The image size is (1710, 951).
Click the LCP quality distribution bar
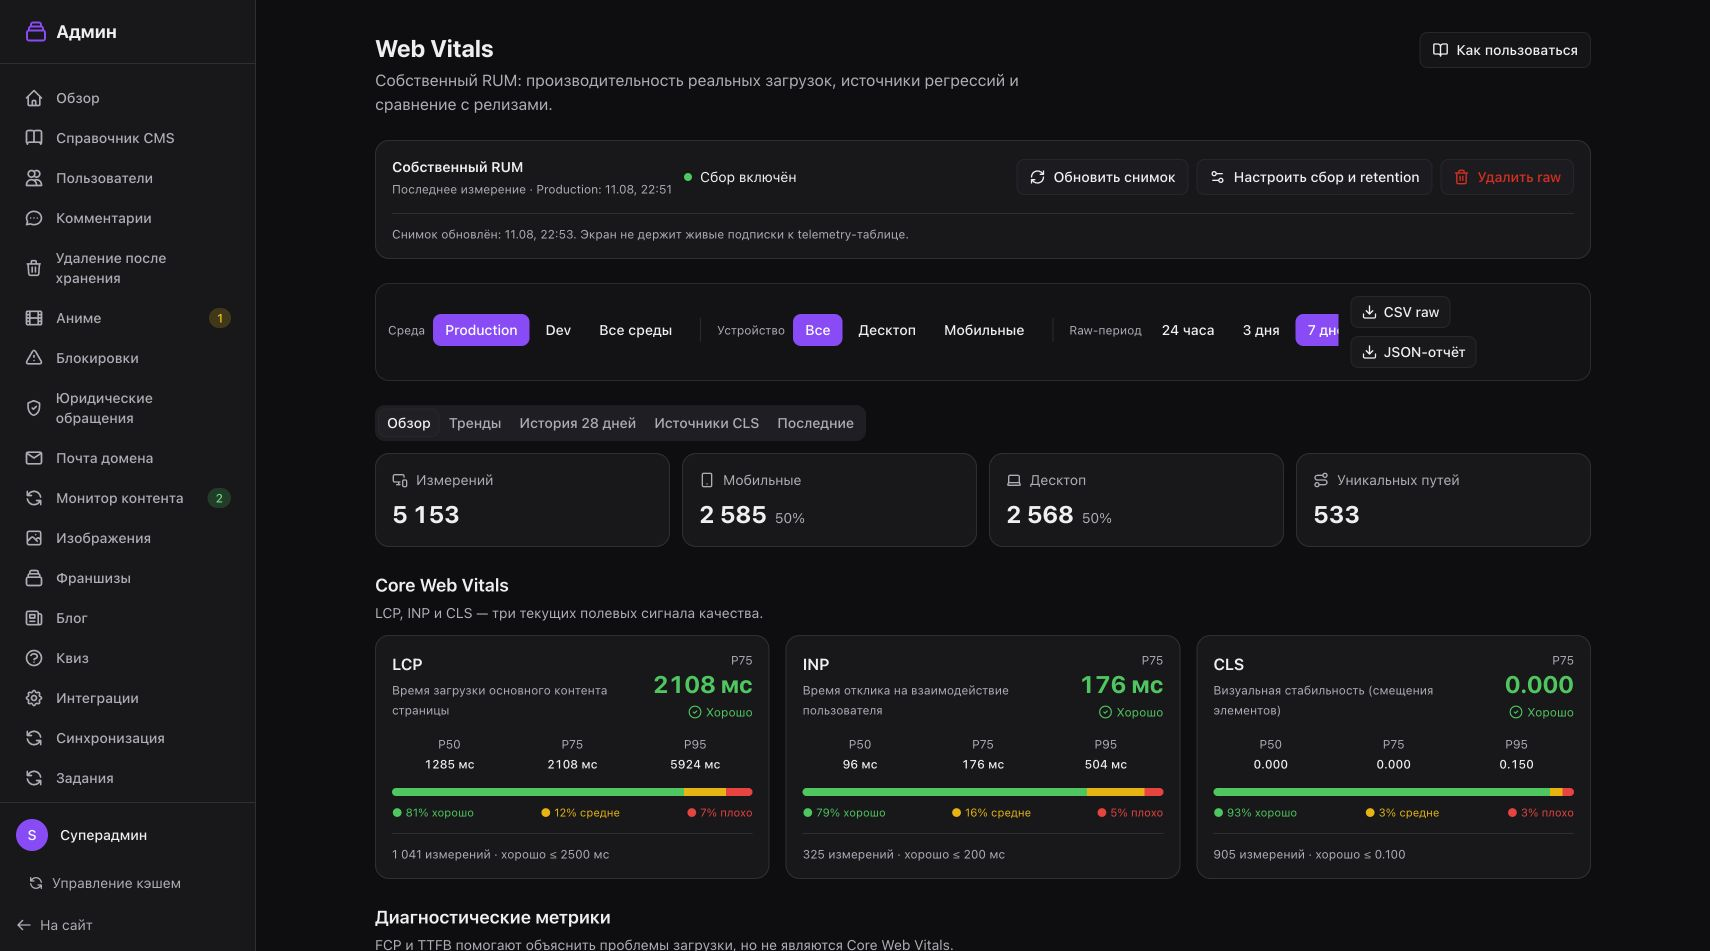(572, 792)
